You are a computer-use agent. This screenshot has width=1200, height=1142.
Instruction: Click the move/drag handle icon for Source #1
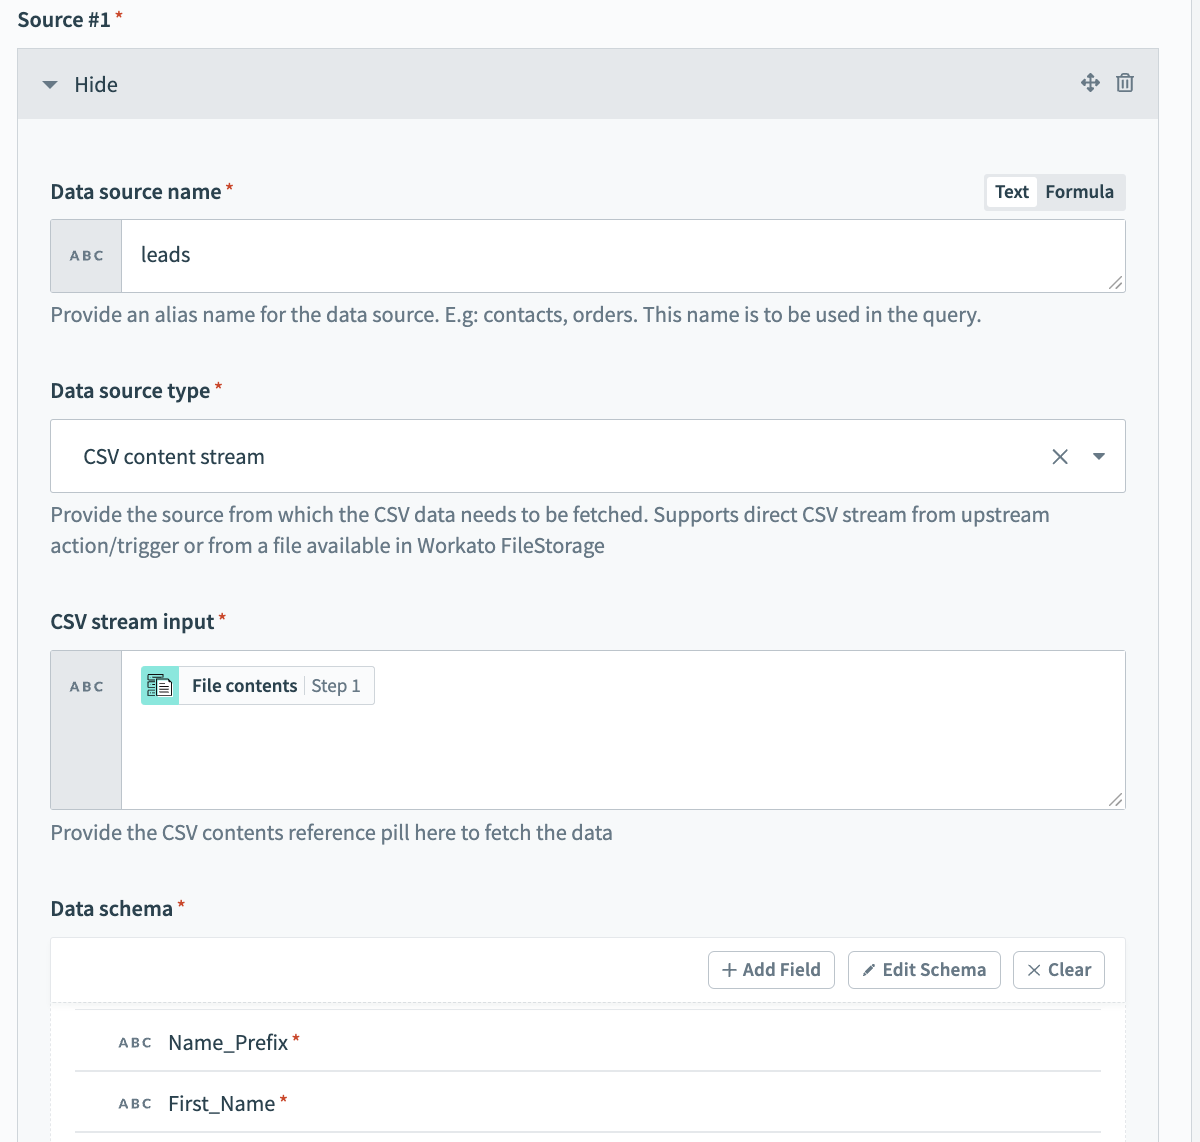[1090, 83]
